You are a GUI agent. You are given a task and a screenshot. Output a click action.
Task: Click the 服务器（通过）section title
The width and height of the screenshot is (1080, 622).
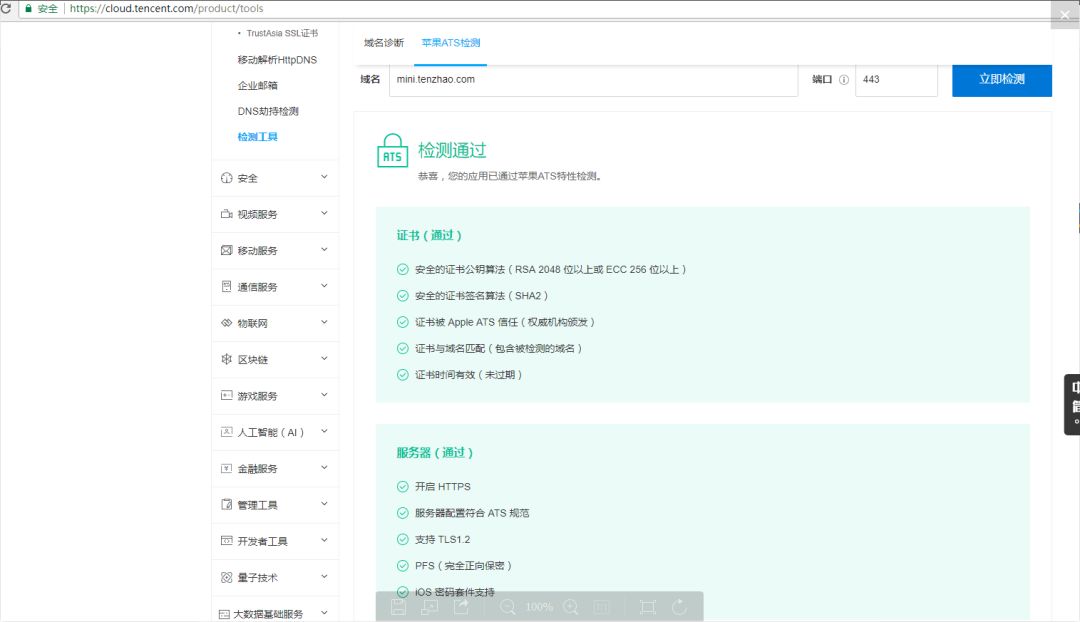tap(435, 453)
